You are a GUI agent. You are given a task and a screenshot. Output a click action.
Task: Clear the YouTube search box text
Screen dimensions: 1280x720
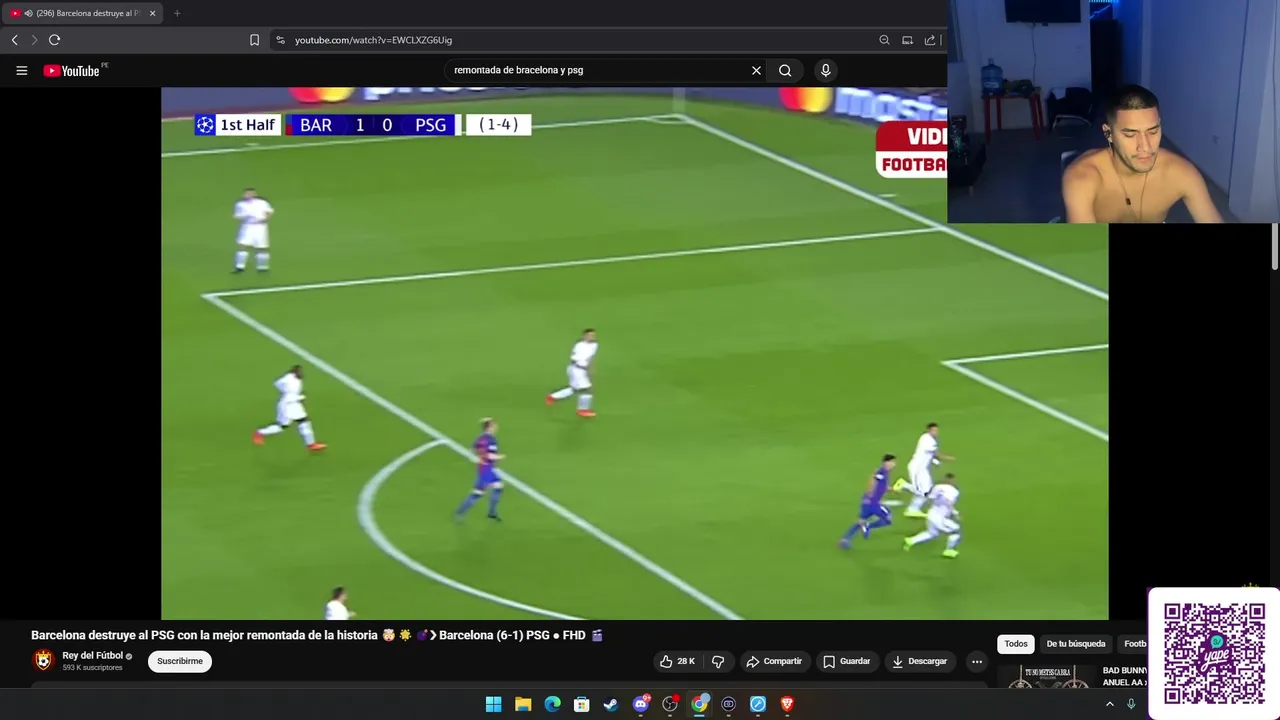coord(756,70)
